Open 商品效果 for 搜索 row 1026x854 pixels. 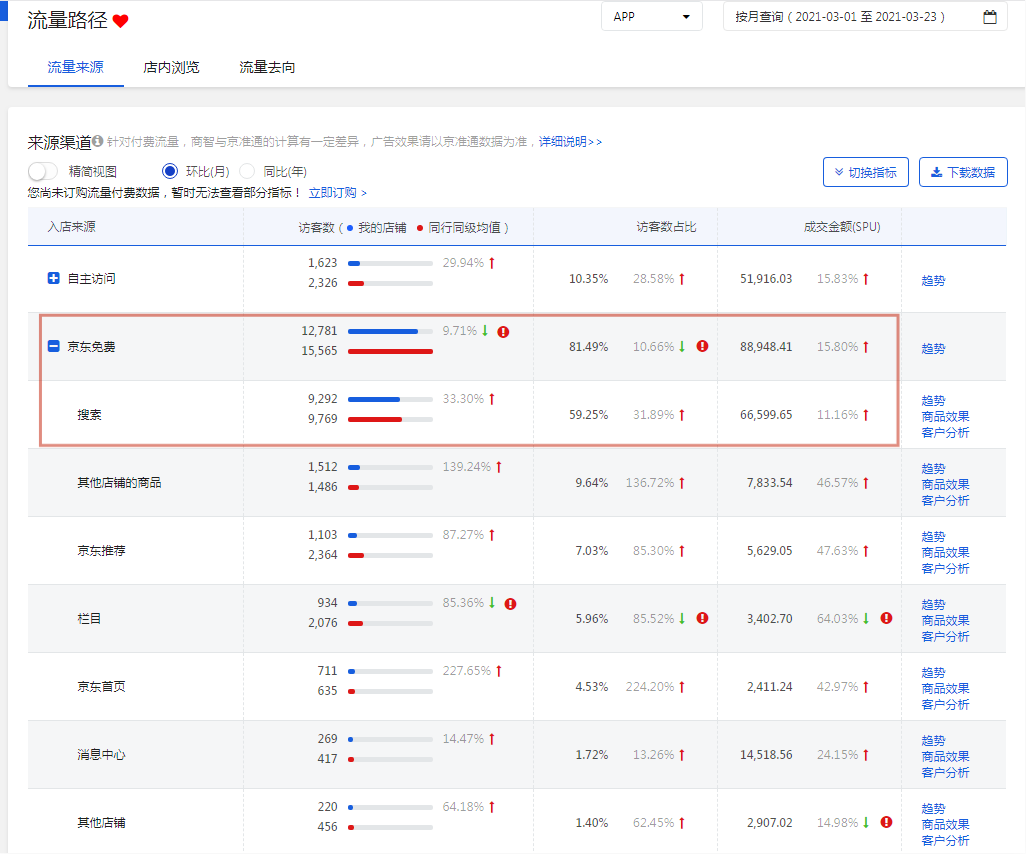coord(945,416)
